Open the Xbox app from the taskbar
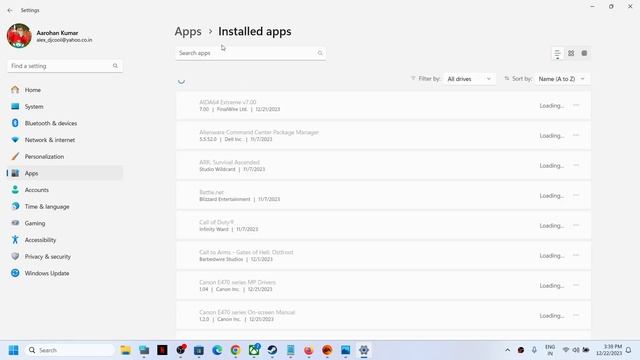This screenshot has width=640, height=360. [x=254, y=350]
